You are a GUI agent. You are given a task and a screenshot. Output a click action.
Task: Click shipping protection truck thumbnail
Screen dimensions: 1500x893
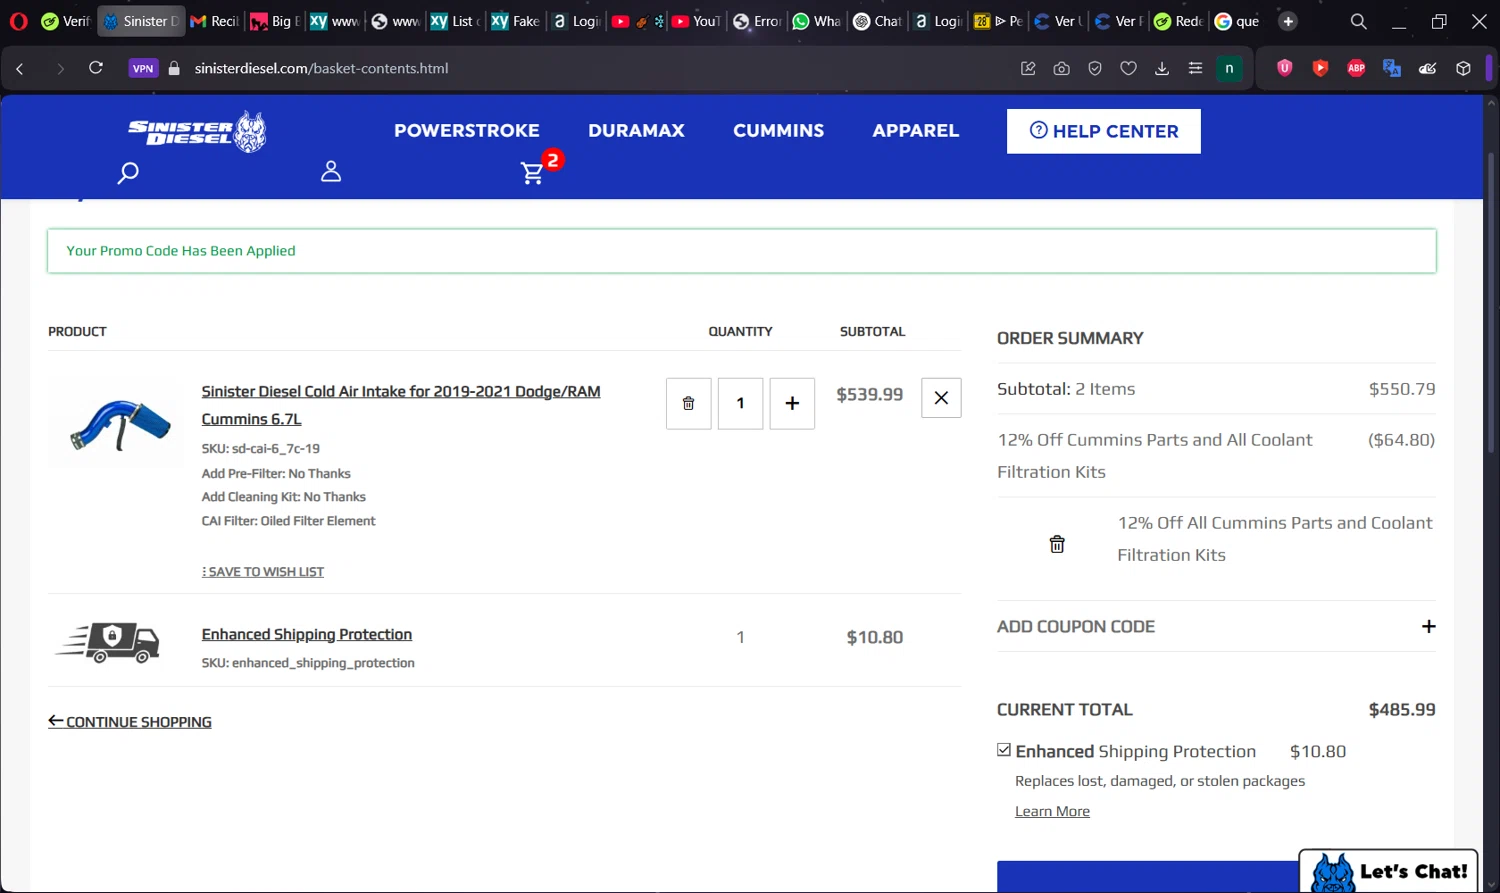(x=108, y=641)
